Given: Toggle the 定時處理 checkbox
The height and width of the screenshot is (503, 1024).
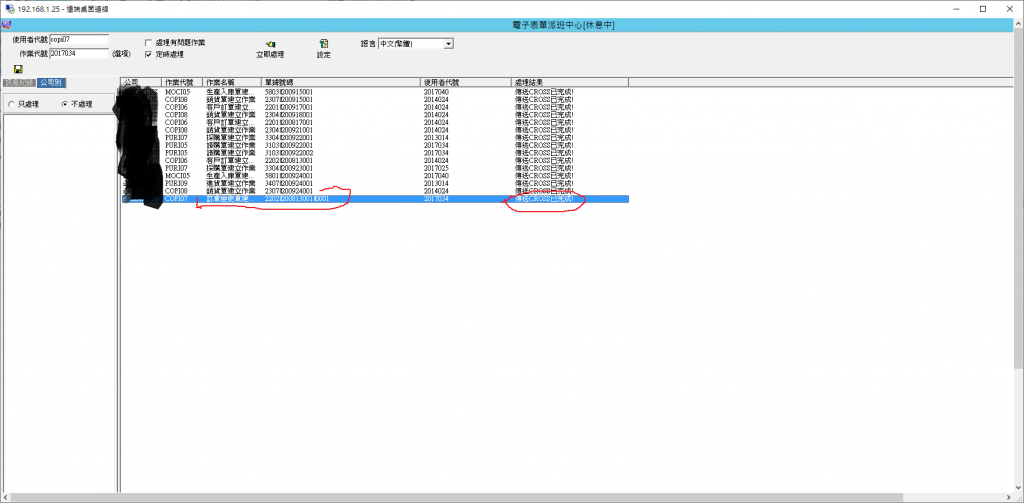Looking at the screenshot, I should (149, 54).
